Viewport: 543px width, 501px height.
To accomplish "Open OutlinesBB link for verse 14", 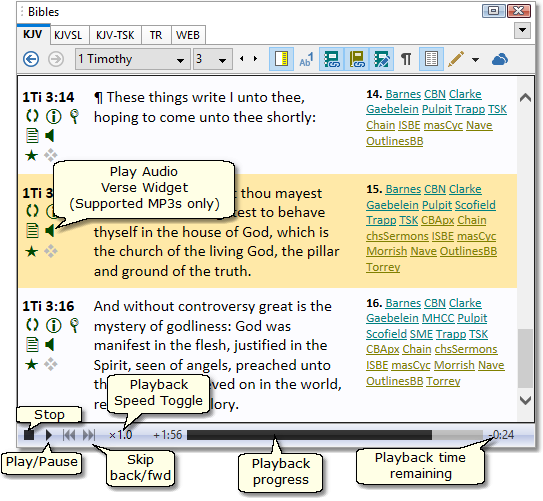I will [x=394, y=141].
